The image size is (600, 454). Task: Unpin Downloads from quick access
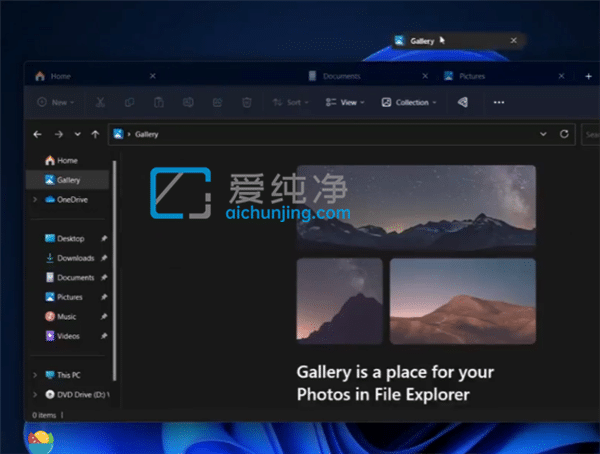(104, 258)
